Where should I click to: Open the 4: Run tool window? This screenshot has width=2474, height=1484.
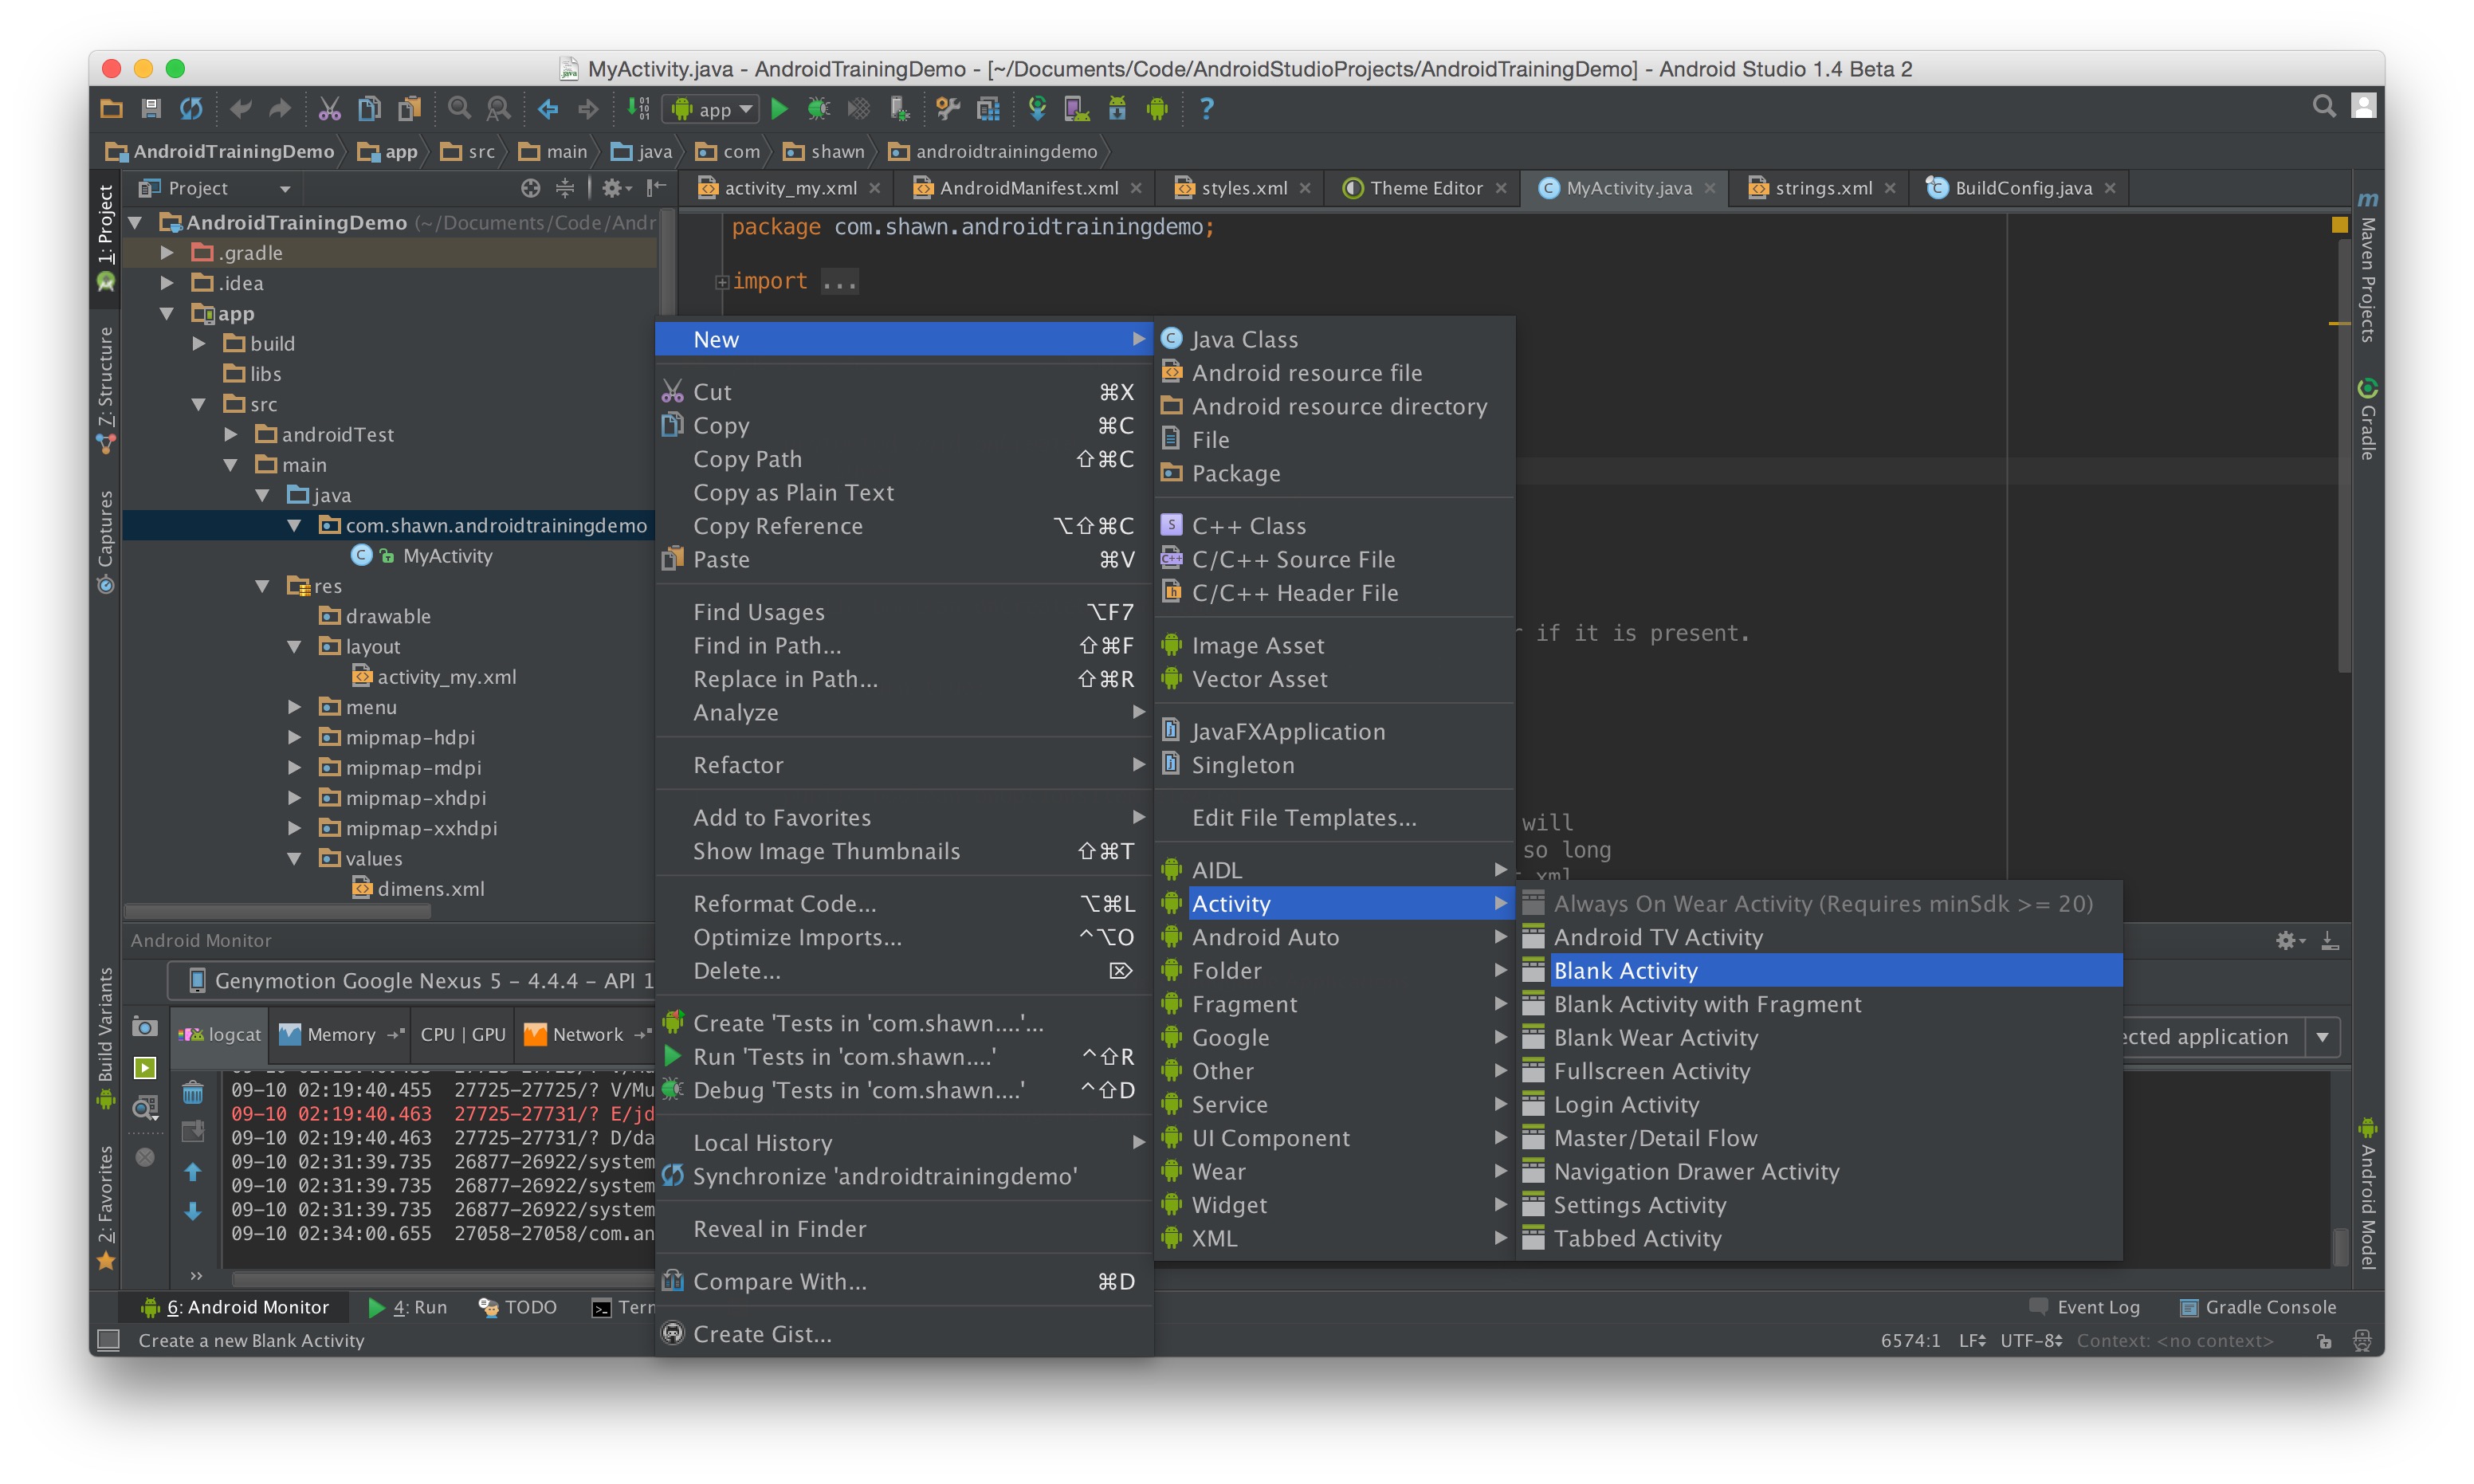[407, 1307]
